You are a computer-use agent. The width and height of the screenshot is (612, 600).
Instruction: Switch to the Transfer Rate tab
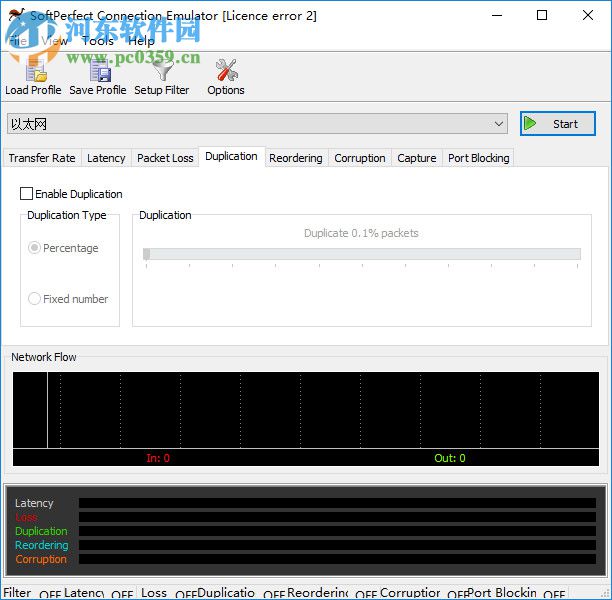42,158
